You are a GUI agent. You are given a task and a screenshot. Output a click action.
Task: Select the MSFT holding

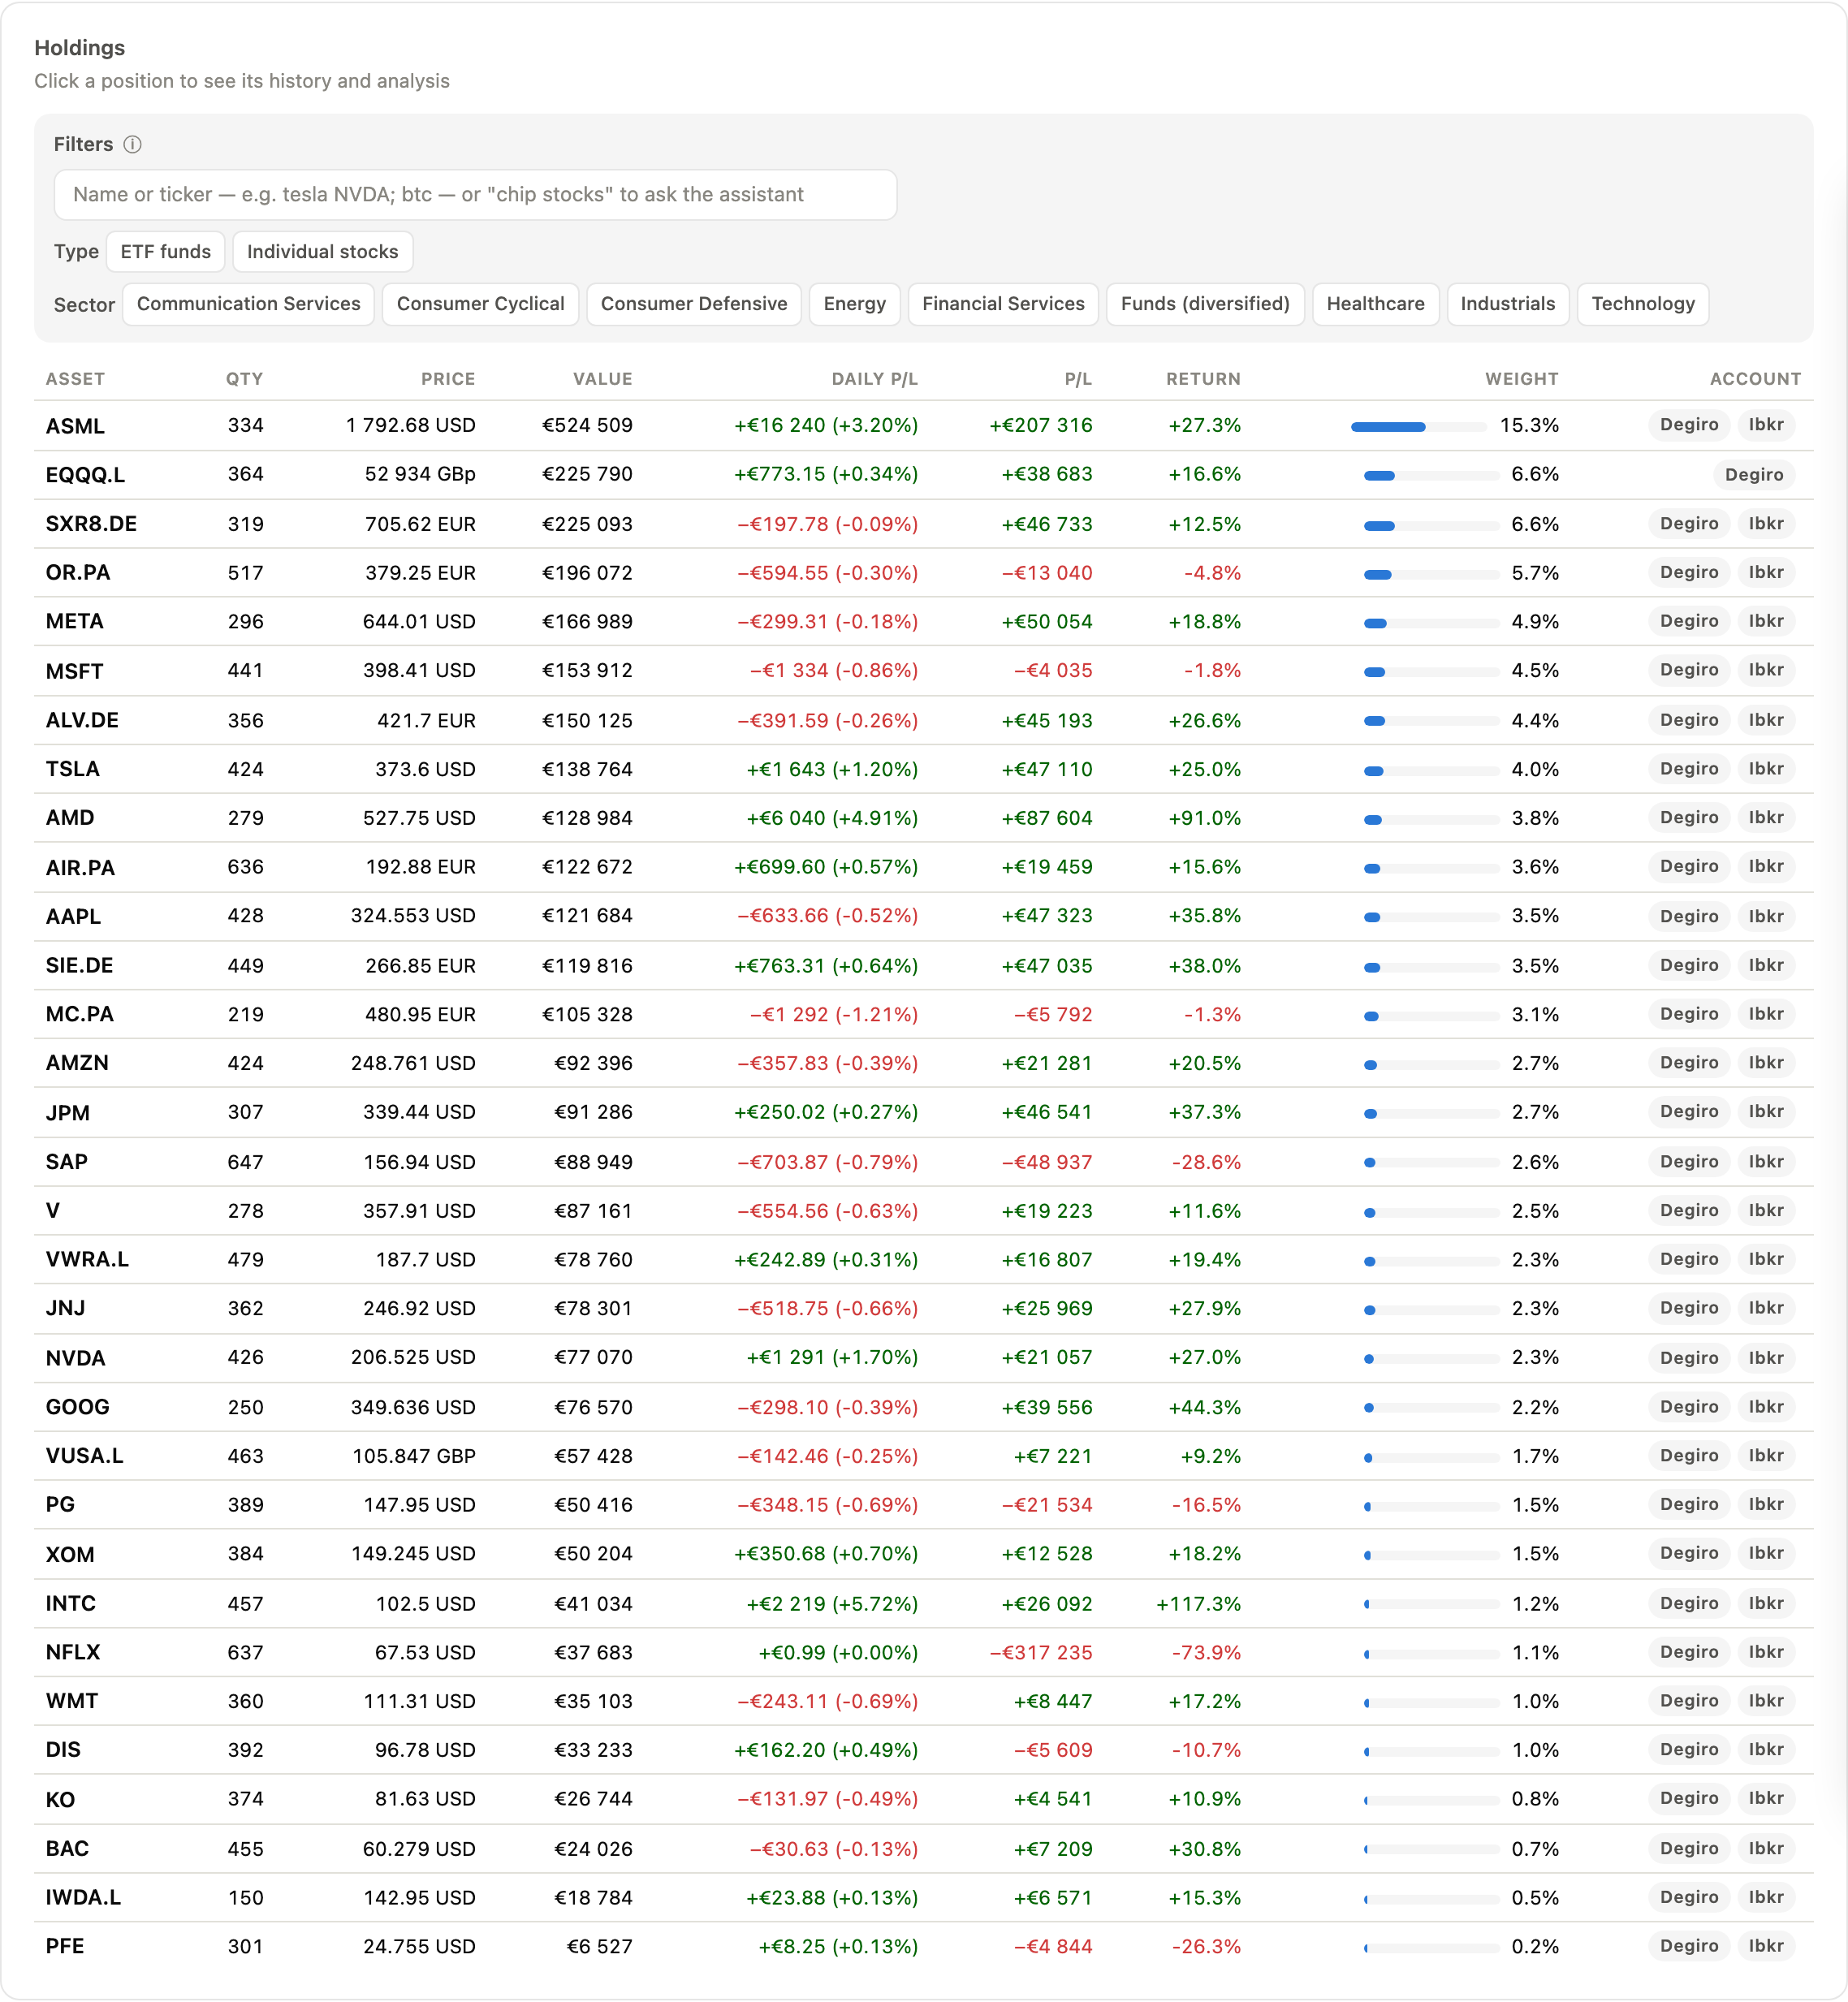(923, 670)
